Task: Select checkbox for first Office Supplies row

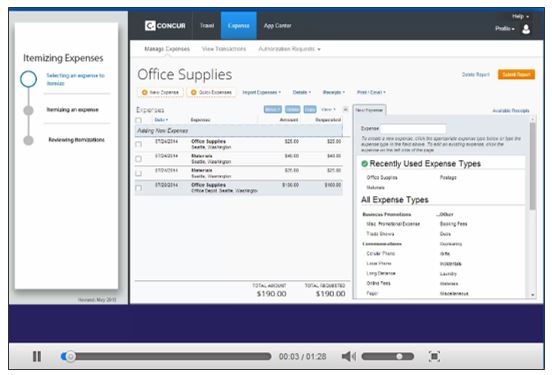Action: pyautogui.click(x=139, y=144)
